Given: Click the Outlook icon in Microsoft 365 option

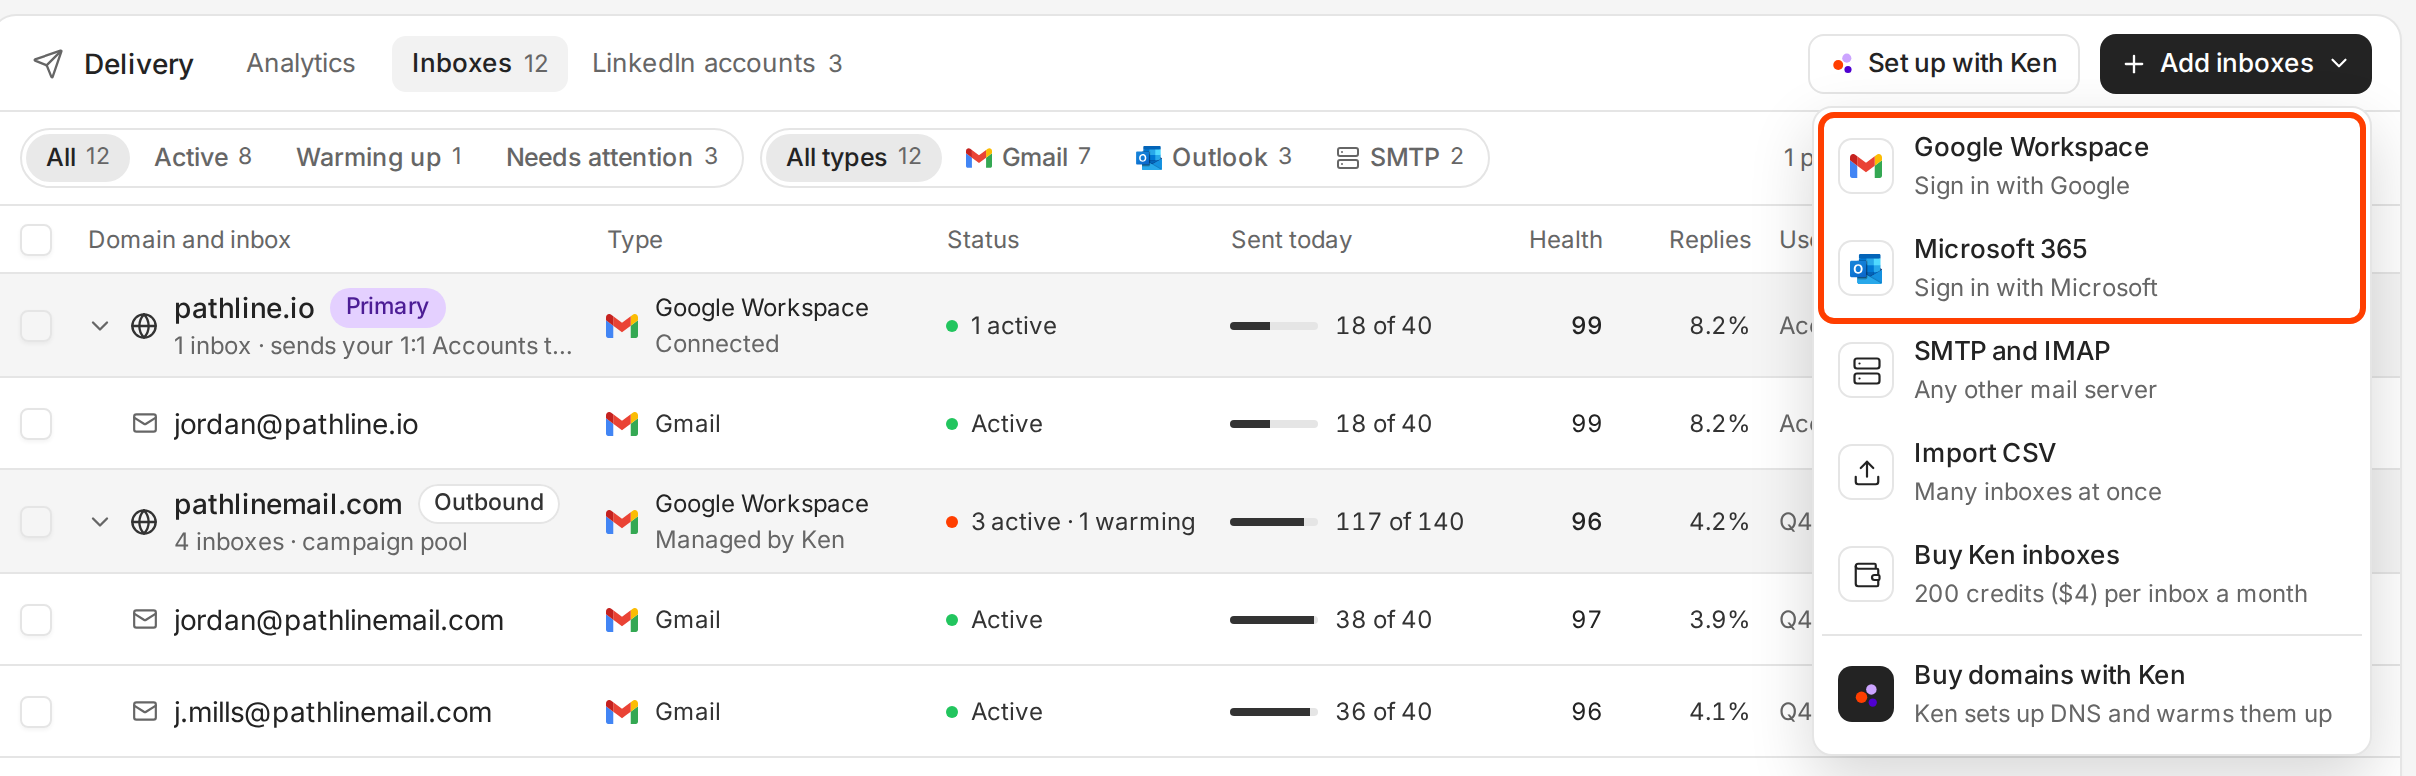Looking at the screenshot, I should pyautogui.click(x=1866, y=268).
